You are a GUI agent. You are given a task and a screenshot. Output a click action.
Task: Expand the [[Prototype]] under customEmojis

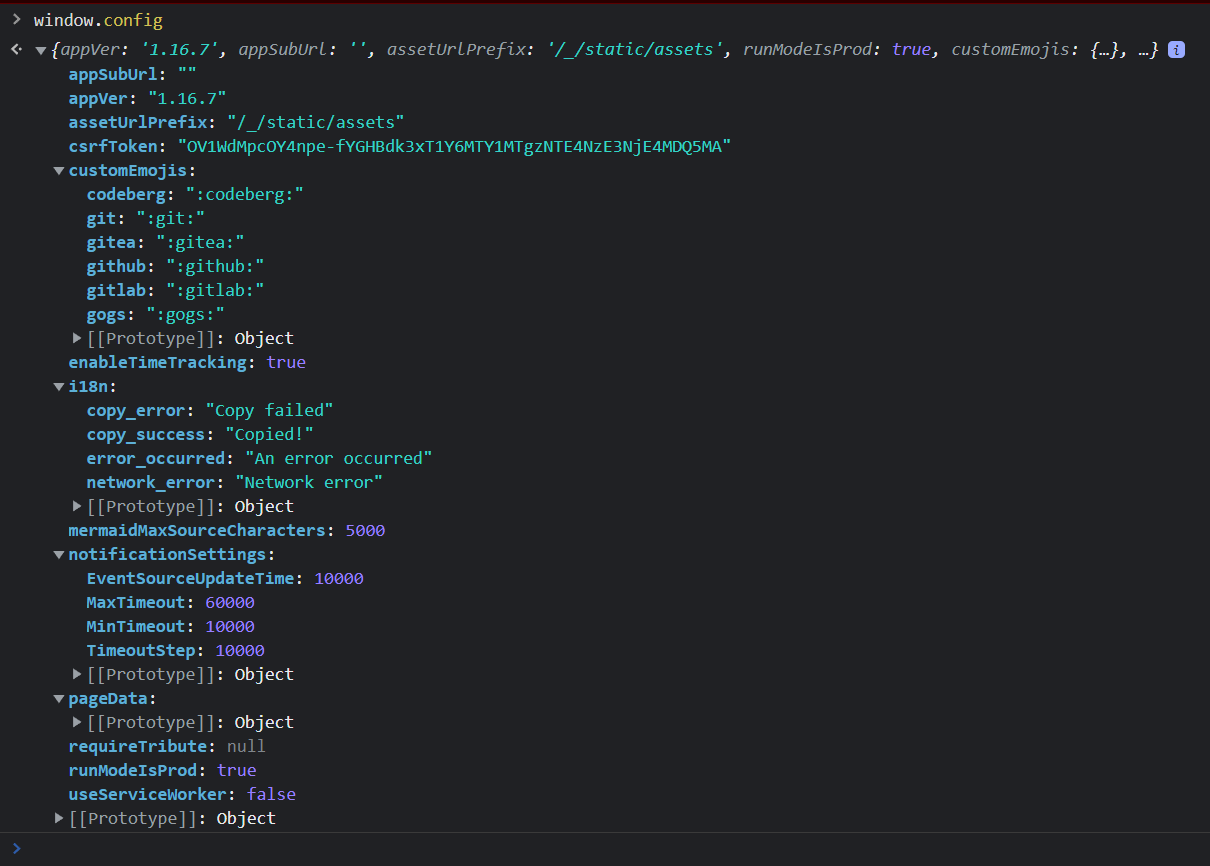pos(77,338)
